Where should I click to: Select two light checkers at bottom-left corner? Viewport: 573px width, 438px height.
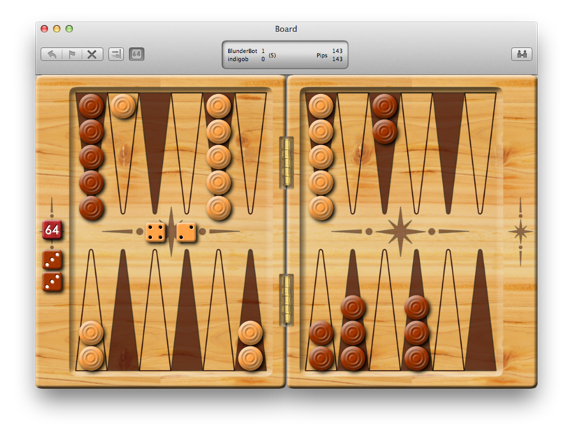click(x=91, y=346)
